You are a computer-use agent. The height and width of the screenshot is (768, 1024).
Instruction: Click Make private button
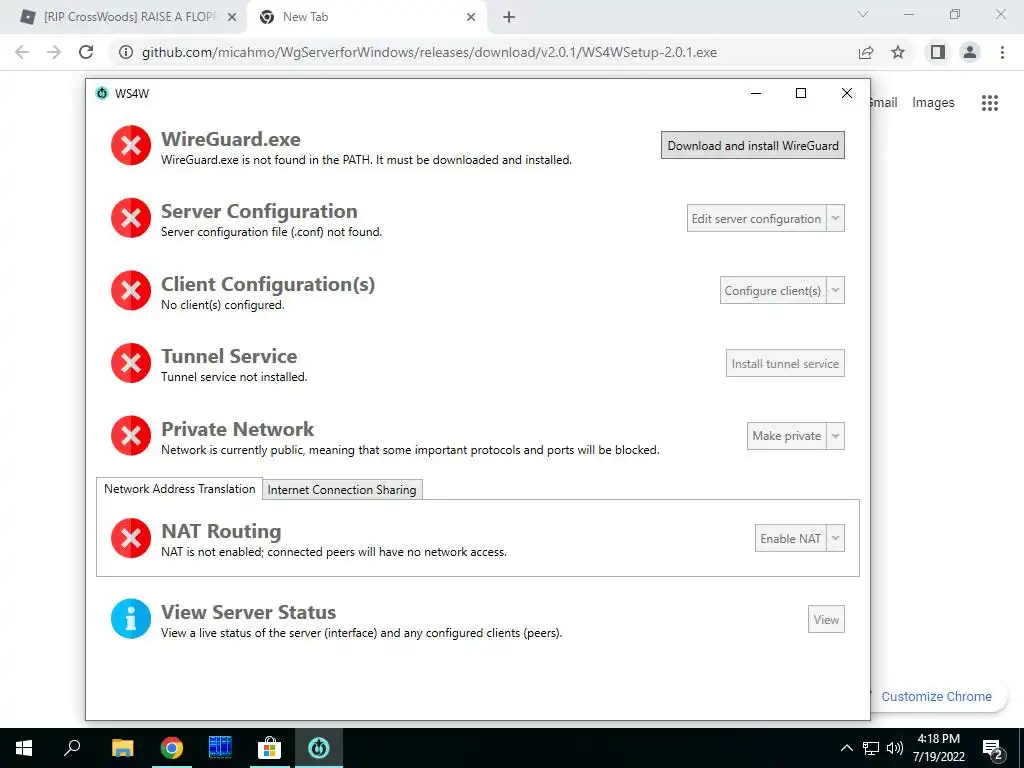786,436
